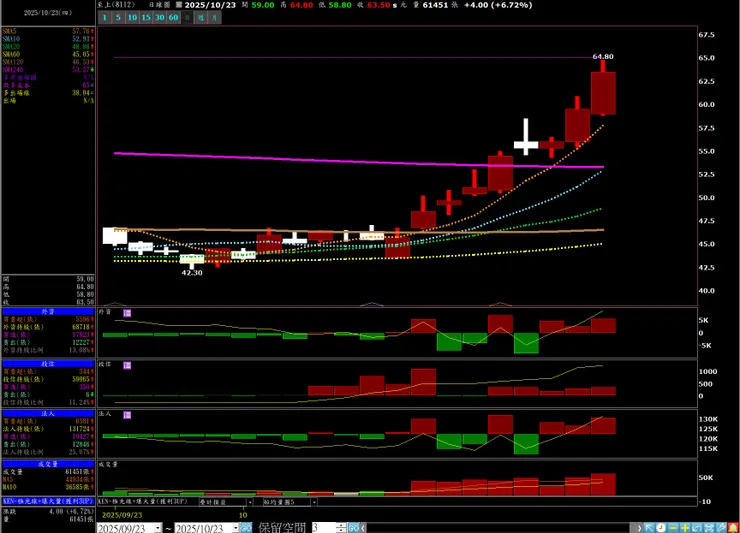The image size is (740, 533).
Task: Click the latest red candlestick near 64.80
Action: (603, 93)
